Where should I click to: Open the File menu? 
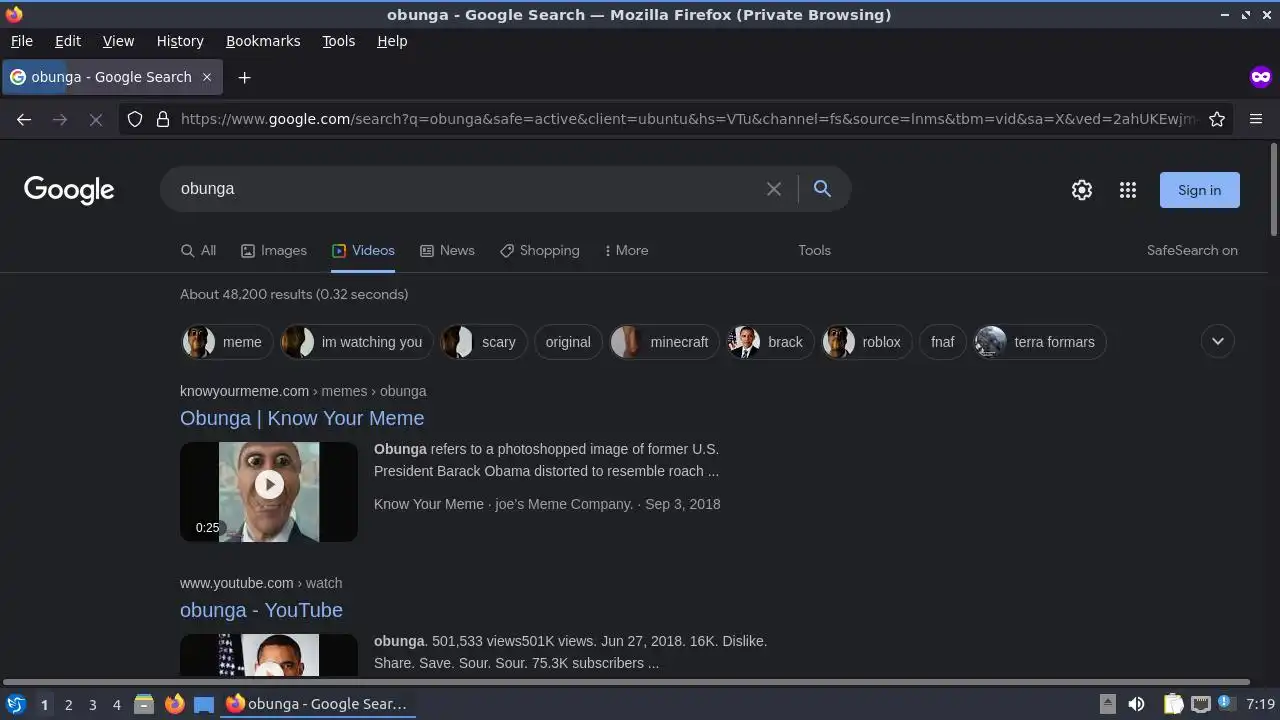point(21,41)
